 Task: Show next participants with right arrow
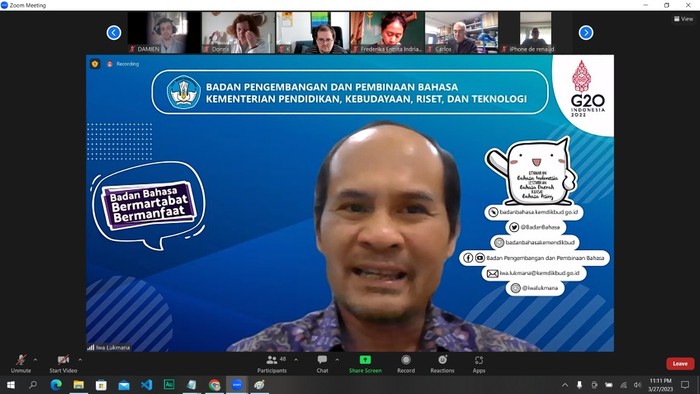pyautogui.click(x=586, y=33)
